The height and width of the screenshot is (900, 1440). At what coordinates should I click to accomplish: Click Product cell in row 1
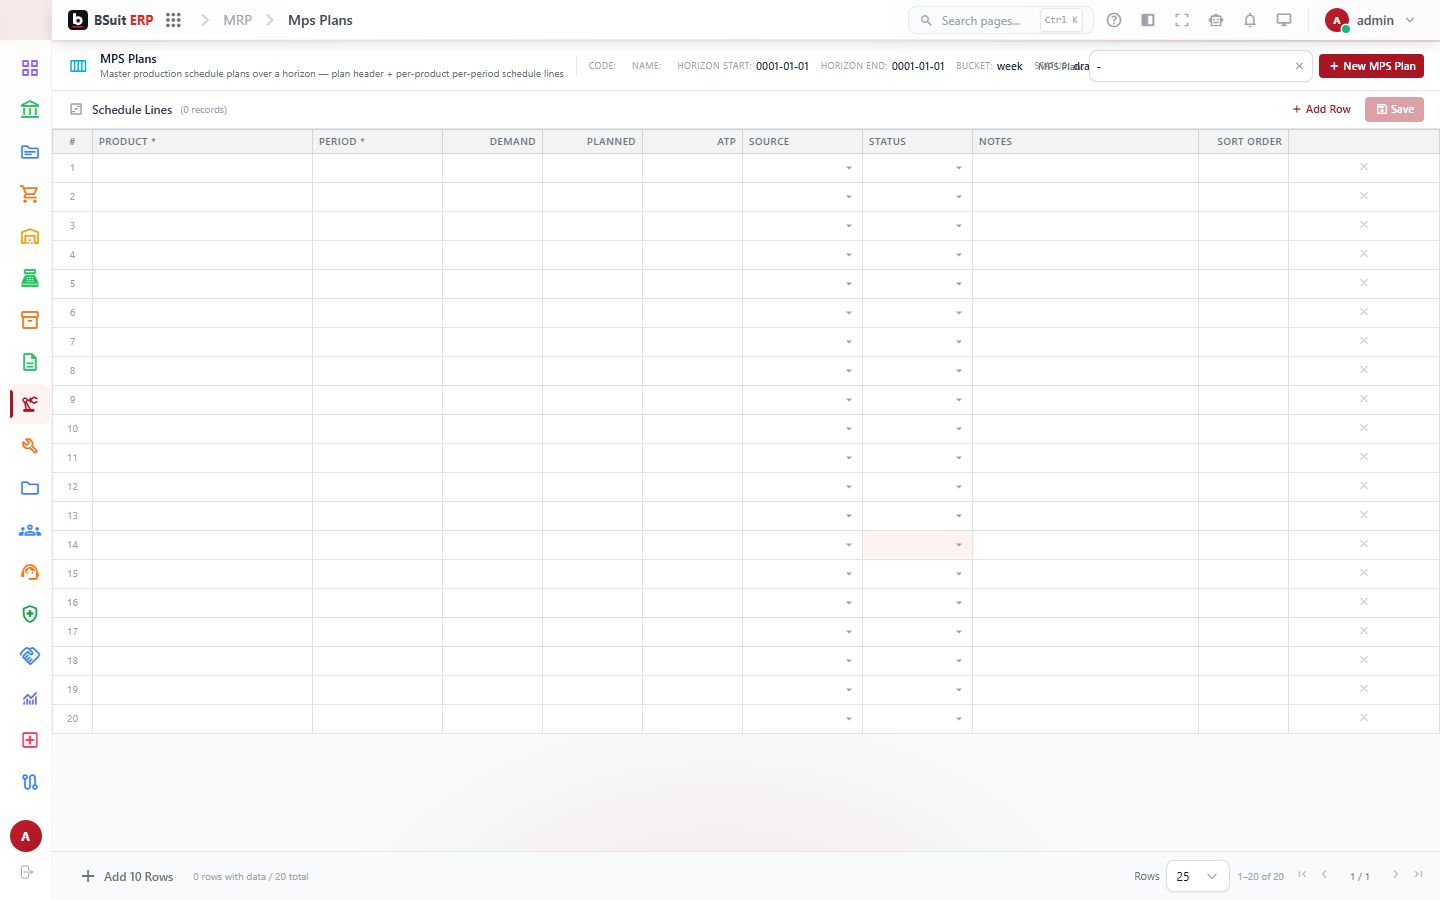[x=202, y=167]
